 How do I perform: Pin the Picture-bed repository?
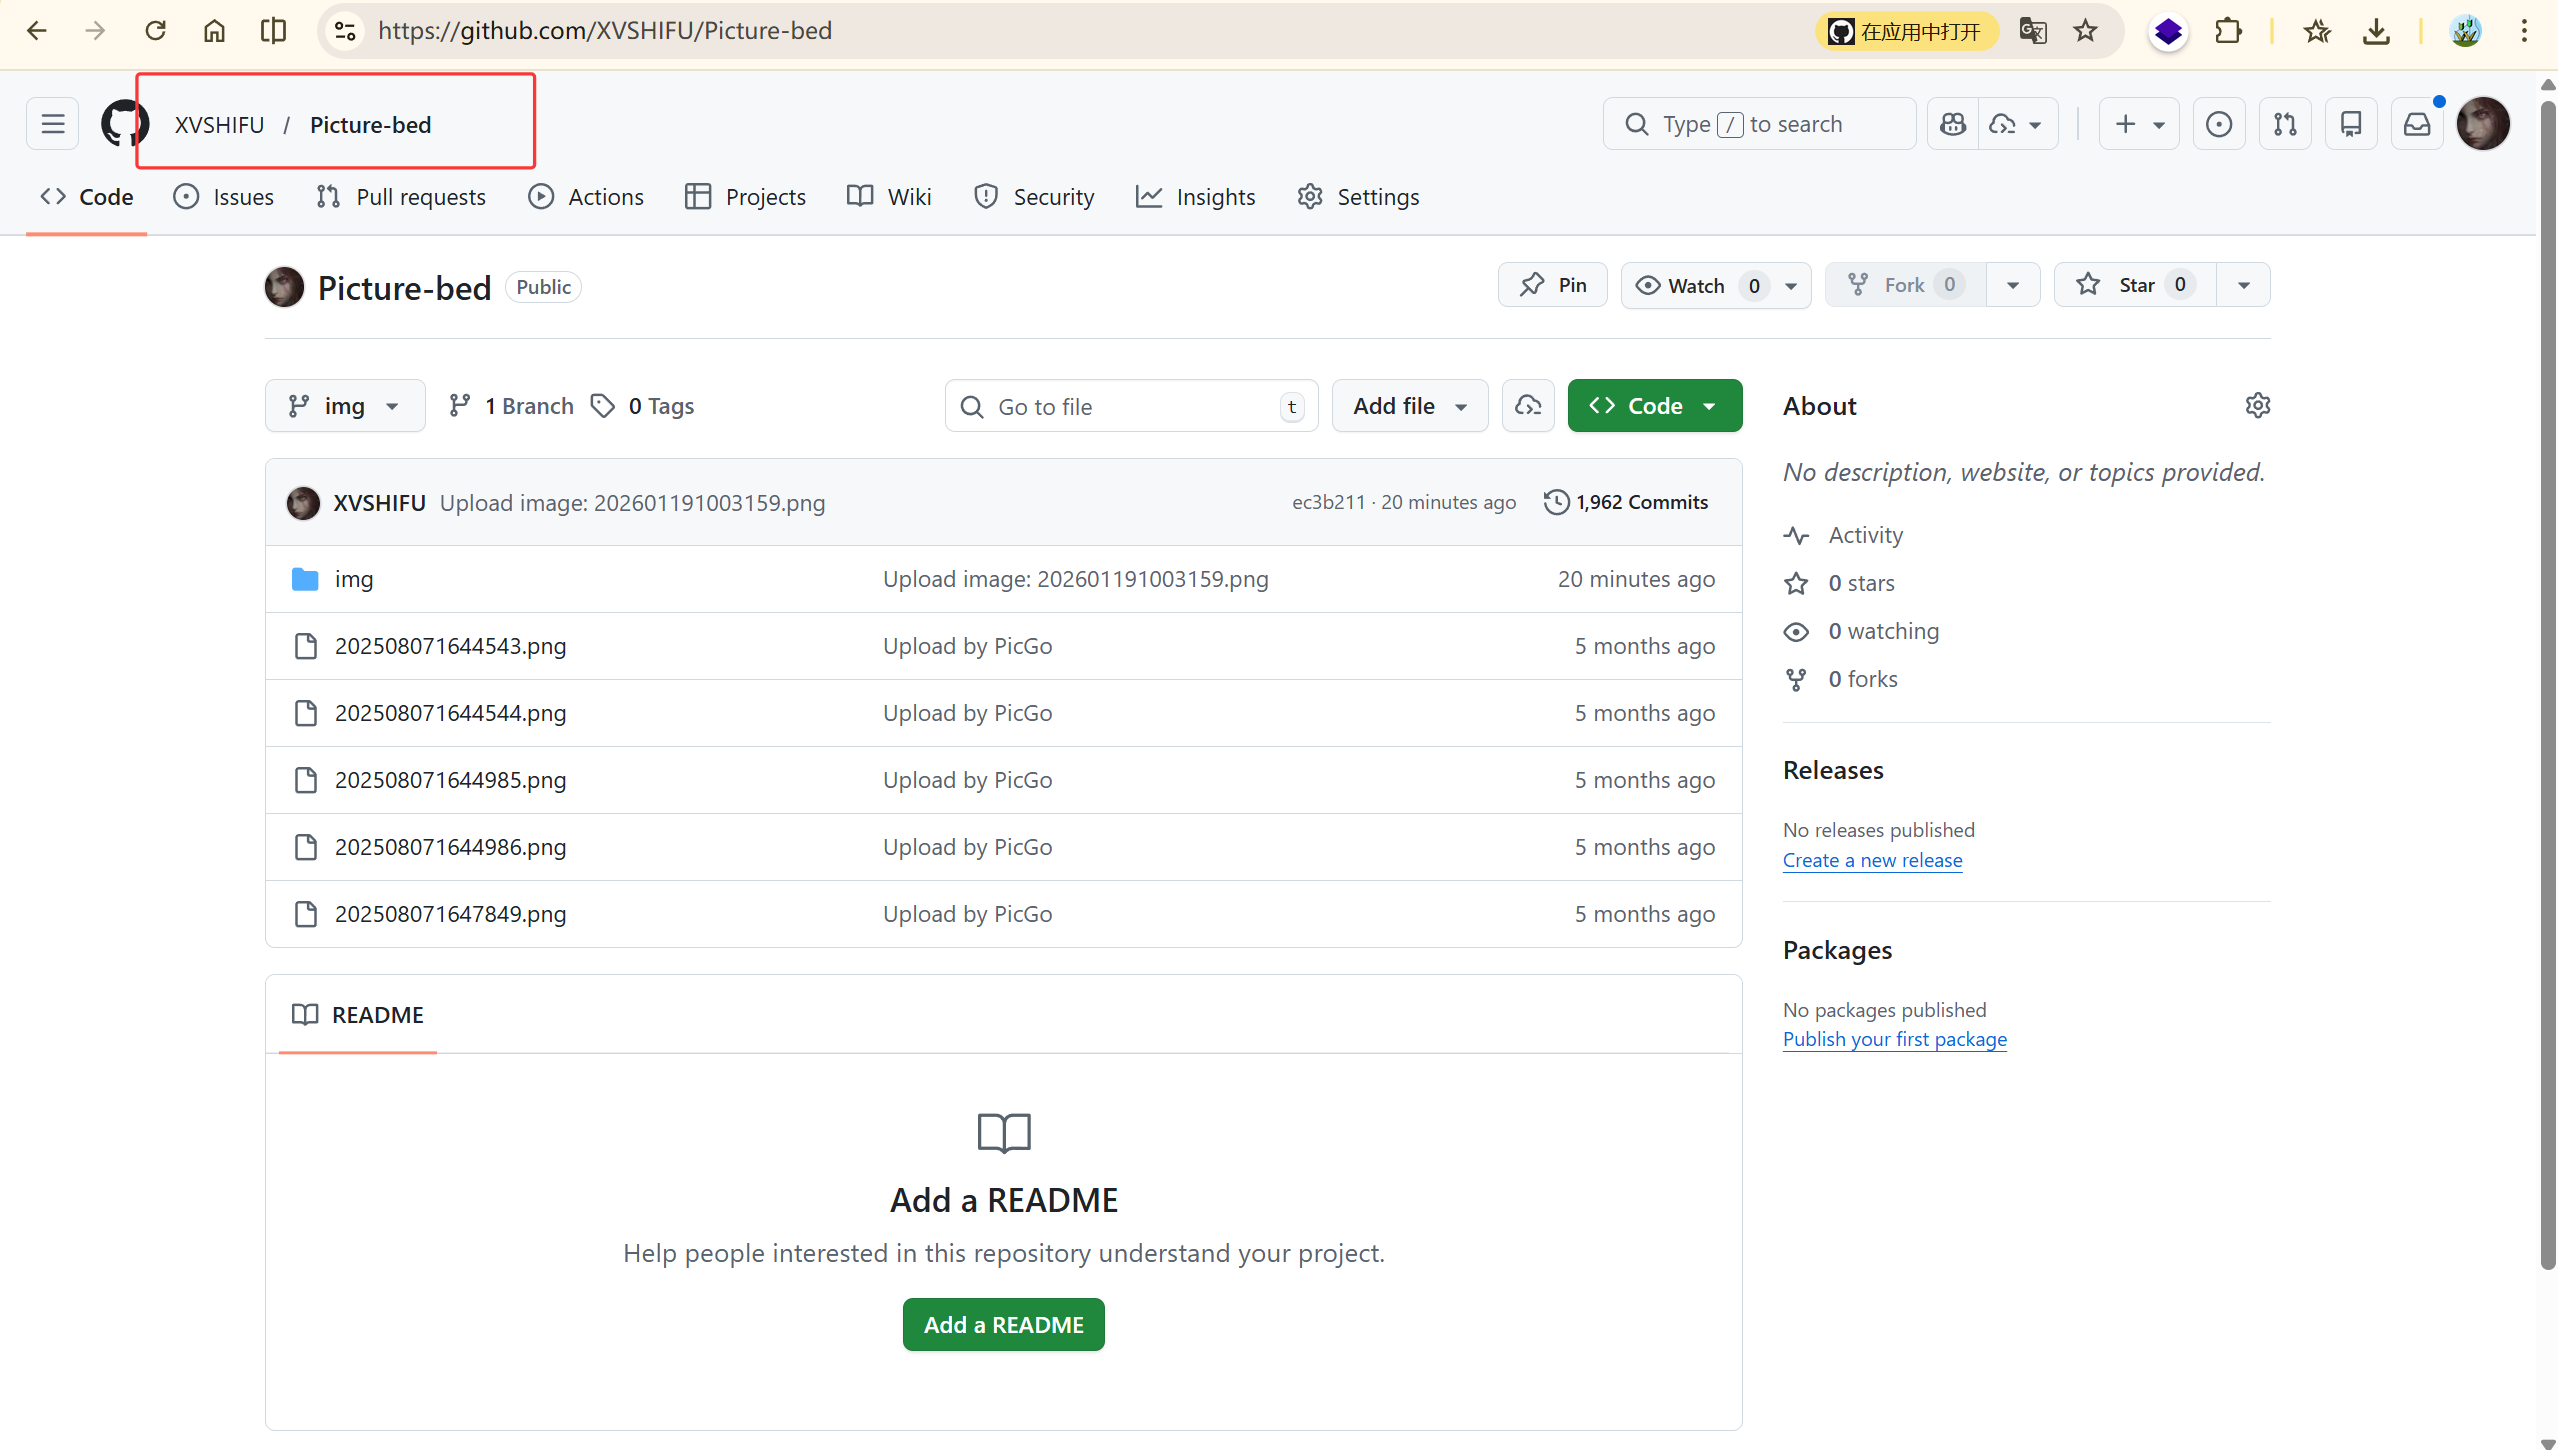1552,285
